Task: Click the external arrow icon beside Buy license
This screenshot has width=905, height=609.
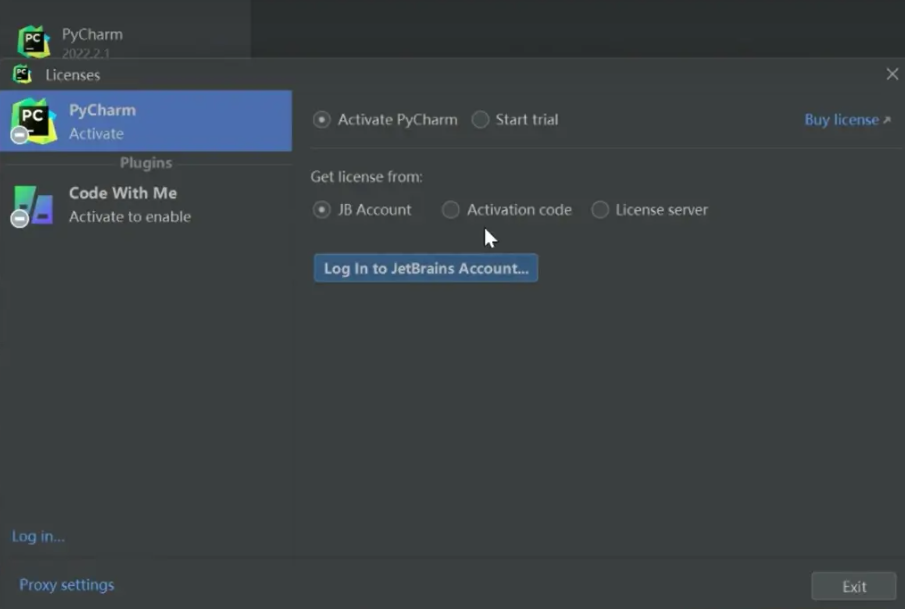Action: pyautogui.click(x=886, y=120)
